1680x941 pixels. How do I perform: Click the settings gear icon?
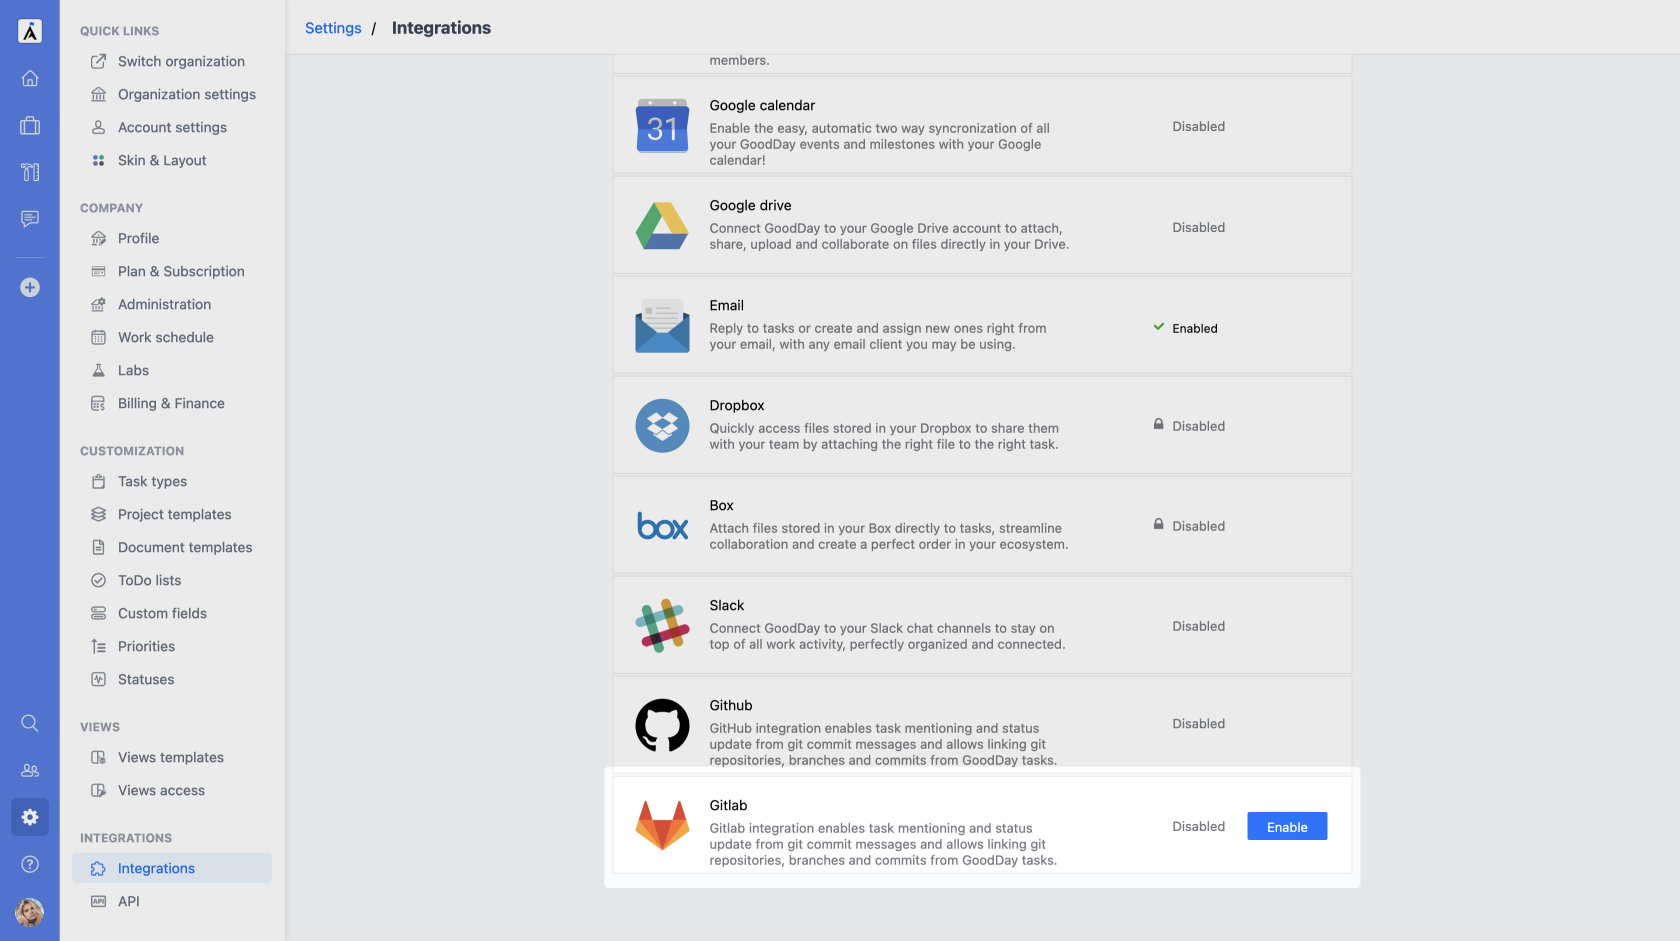point(30,817)
